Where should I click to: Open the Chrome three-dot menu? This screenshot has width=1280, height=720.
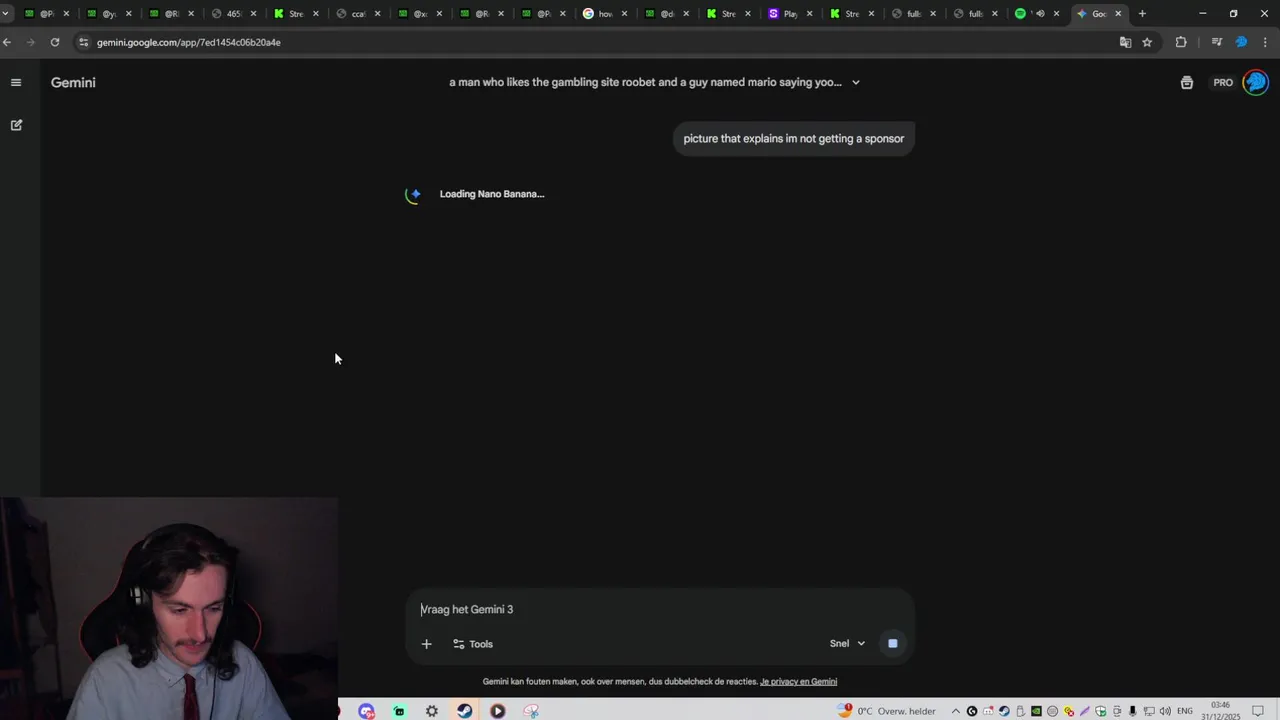(x=1265, y=42)
